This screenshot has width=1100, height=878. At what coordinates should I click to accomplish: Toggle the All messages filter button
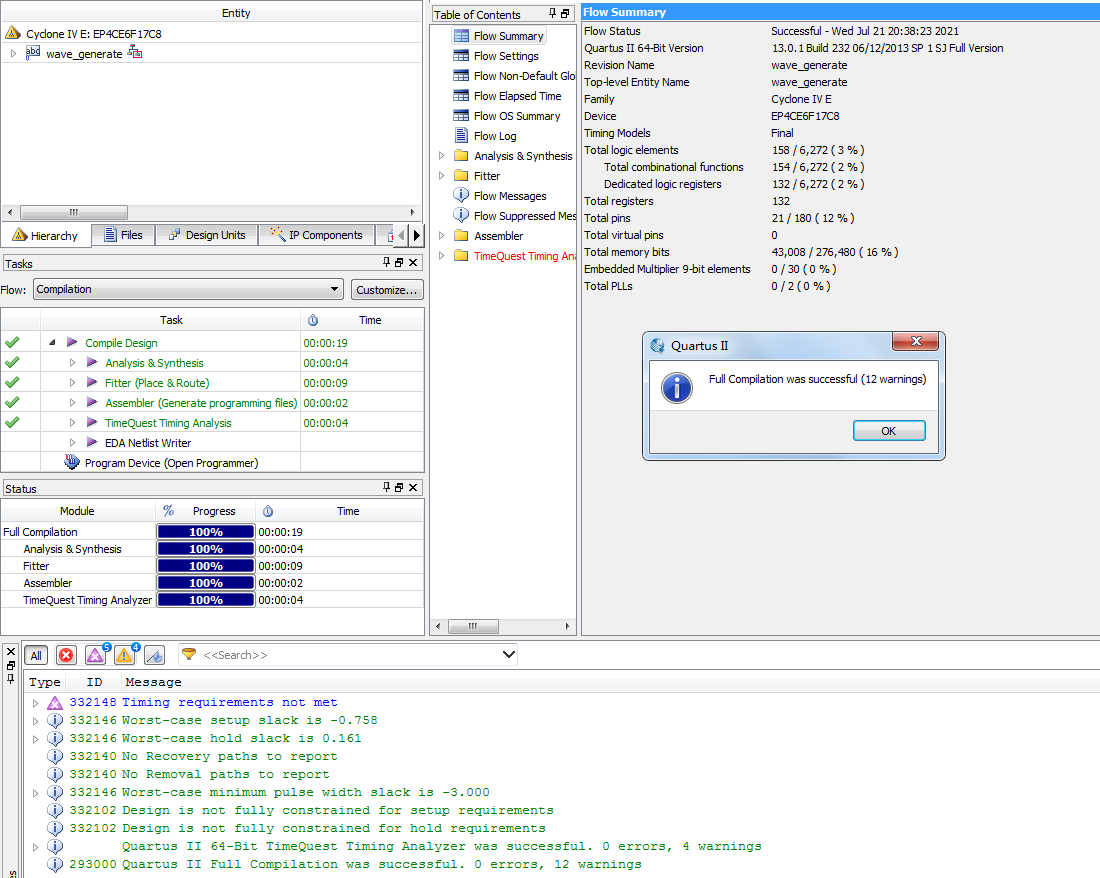(36, 655)
